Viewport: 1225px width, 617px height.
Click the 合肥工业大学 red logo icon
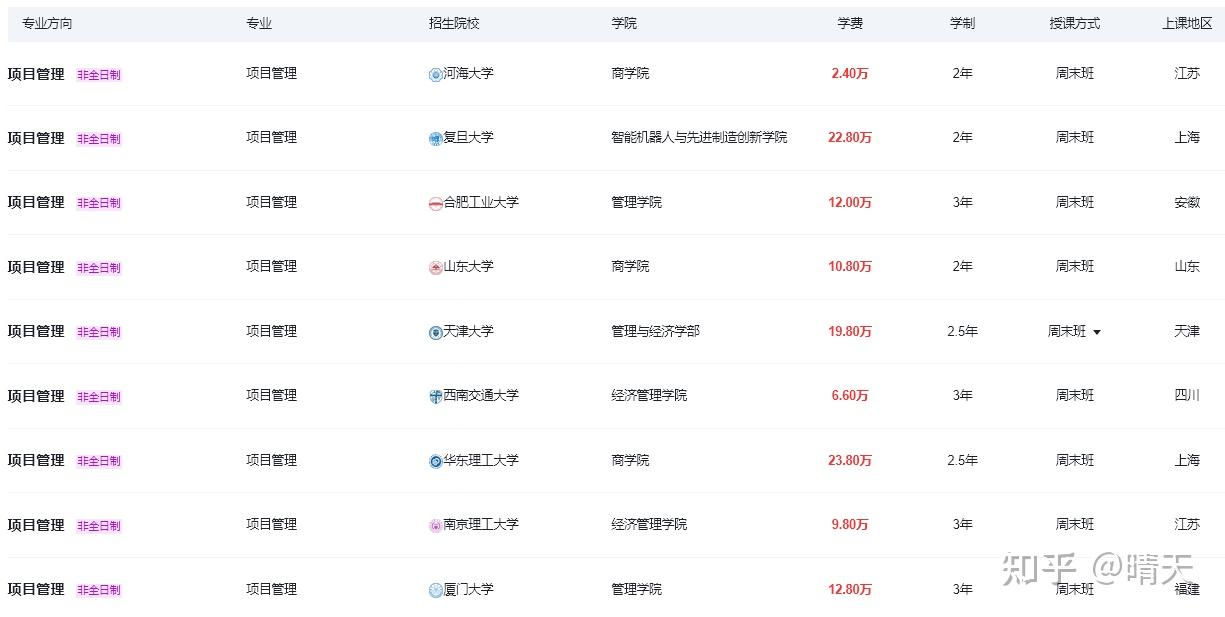coord(435,203)
